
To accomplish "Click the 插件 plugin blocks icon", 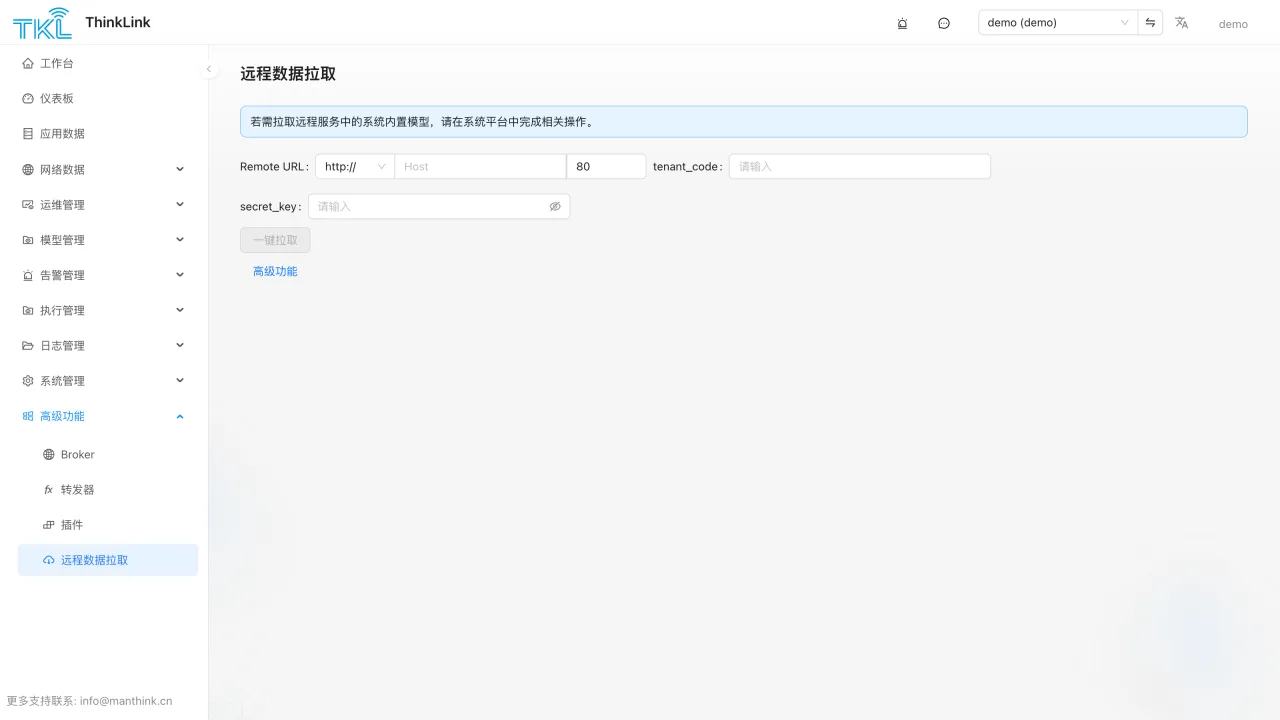I will [x=48, y=525].
